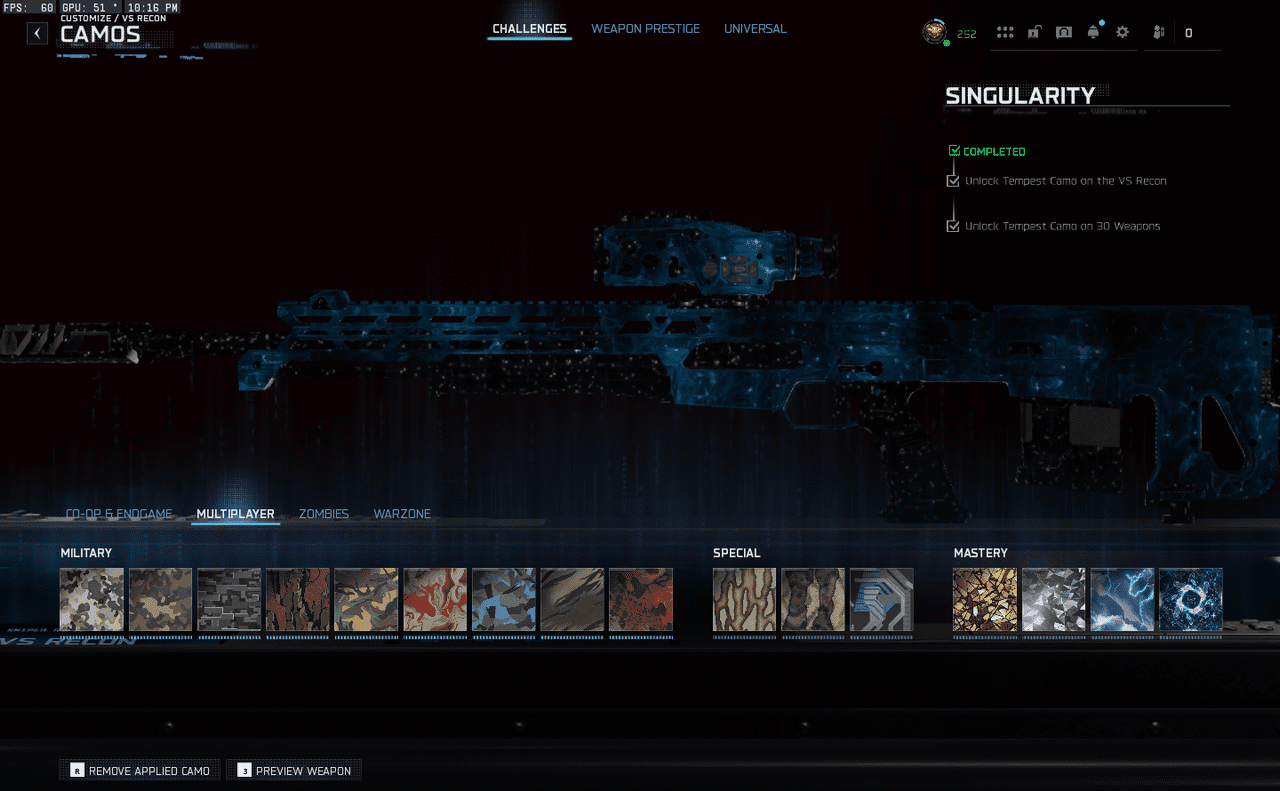Select the first Military camo thumbnail

click(x=92, y=600)
